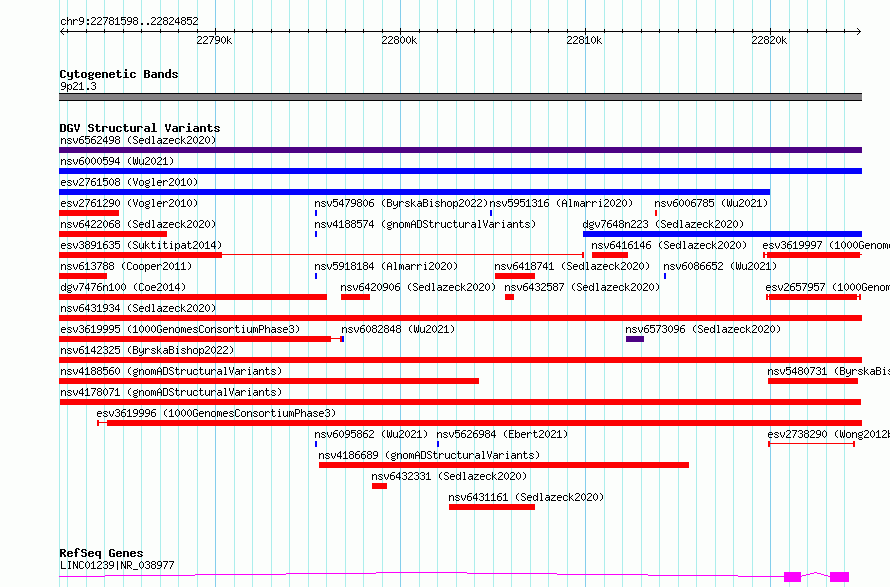The image size is (890, 587).
Task: Open the esv2761508 (Vogler2010) variant label
Action: pyautogui.click(x=129, y=182)
